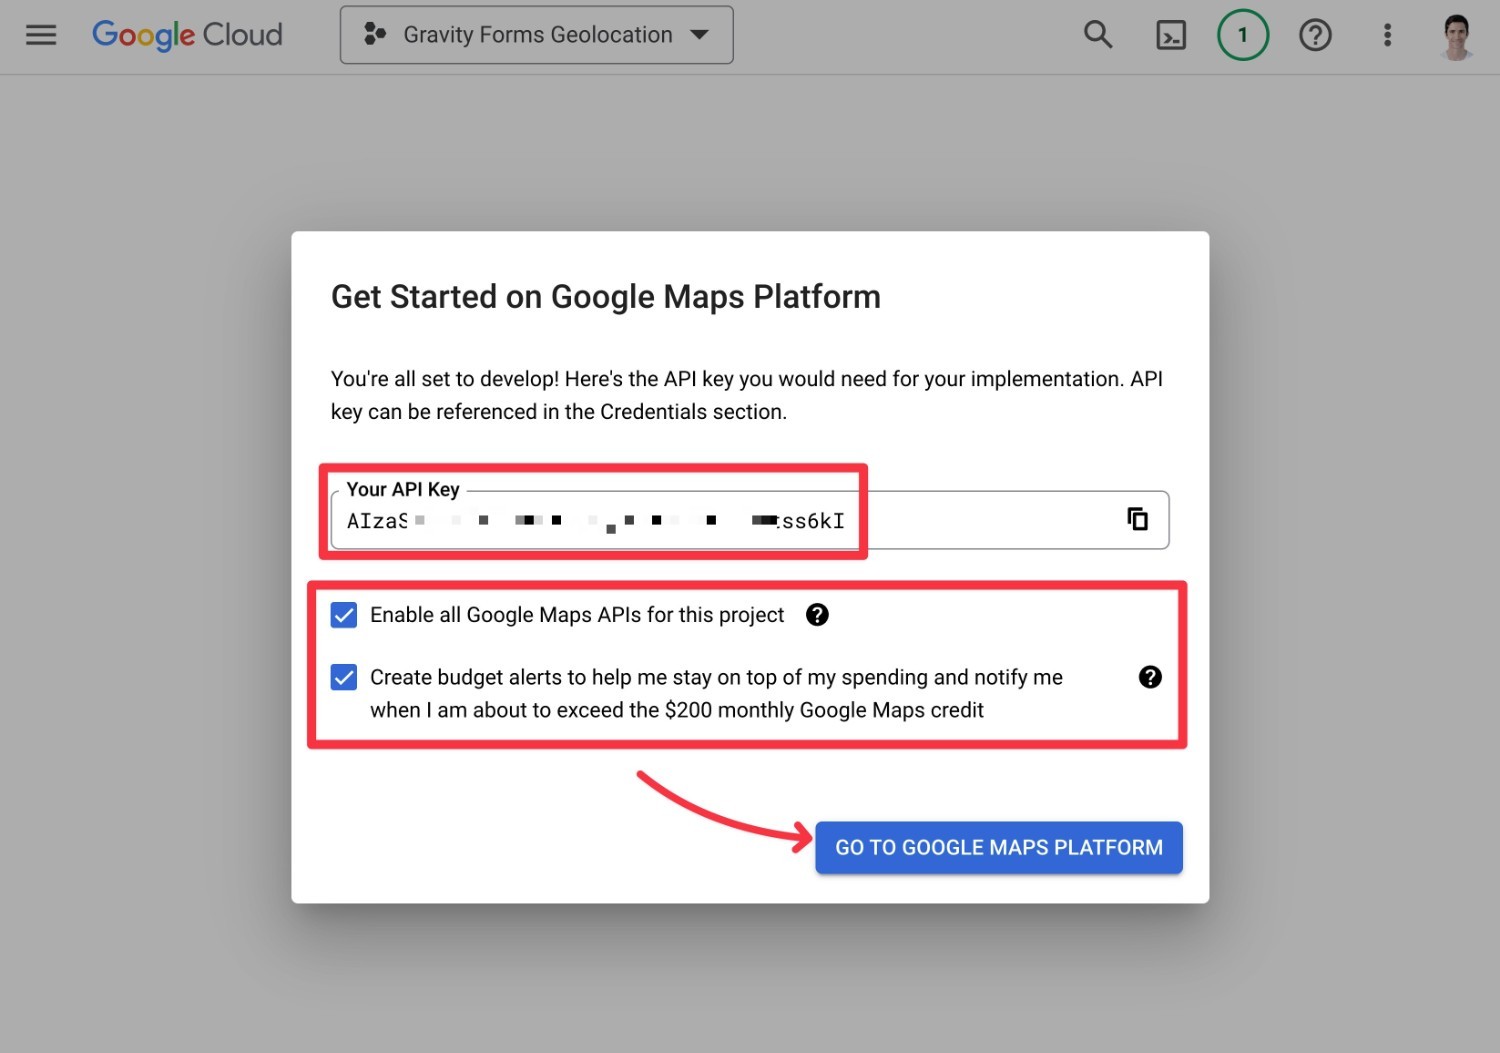Click the budget alerts help tooltip icon

point(1150,677)
